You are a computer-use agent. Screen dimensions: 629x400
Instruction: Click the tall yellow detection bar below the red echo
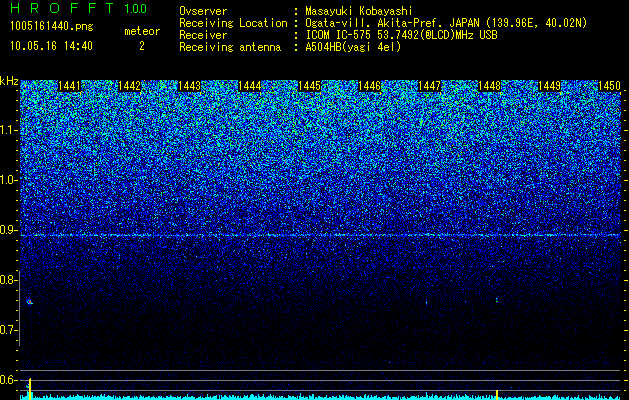pyautogui.click(x=30, y=388)
